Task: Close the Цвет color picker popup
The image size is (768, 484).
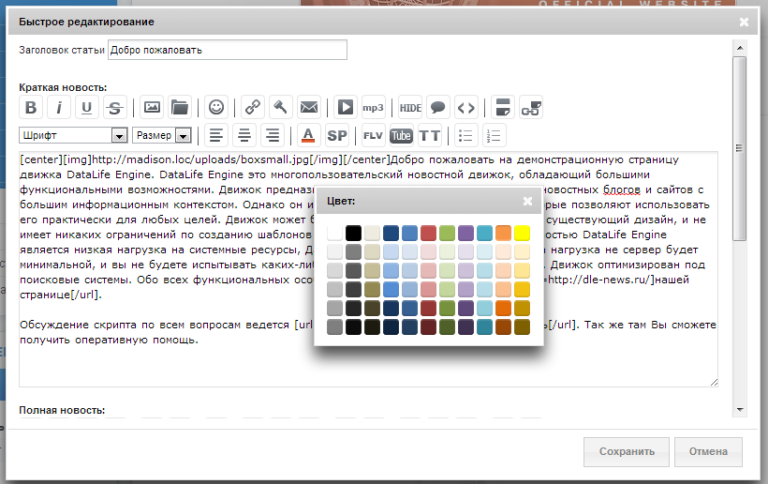Action: coord(528,201)
